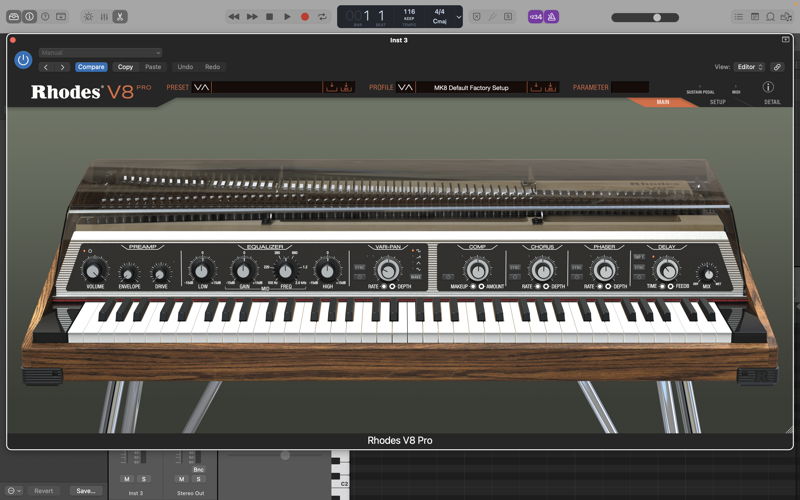The height and width of the screenshot is (500, 800).
Task: Click the DELAY MIX knob
Action: click(708, 274)
